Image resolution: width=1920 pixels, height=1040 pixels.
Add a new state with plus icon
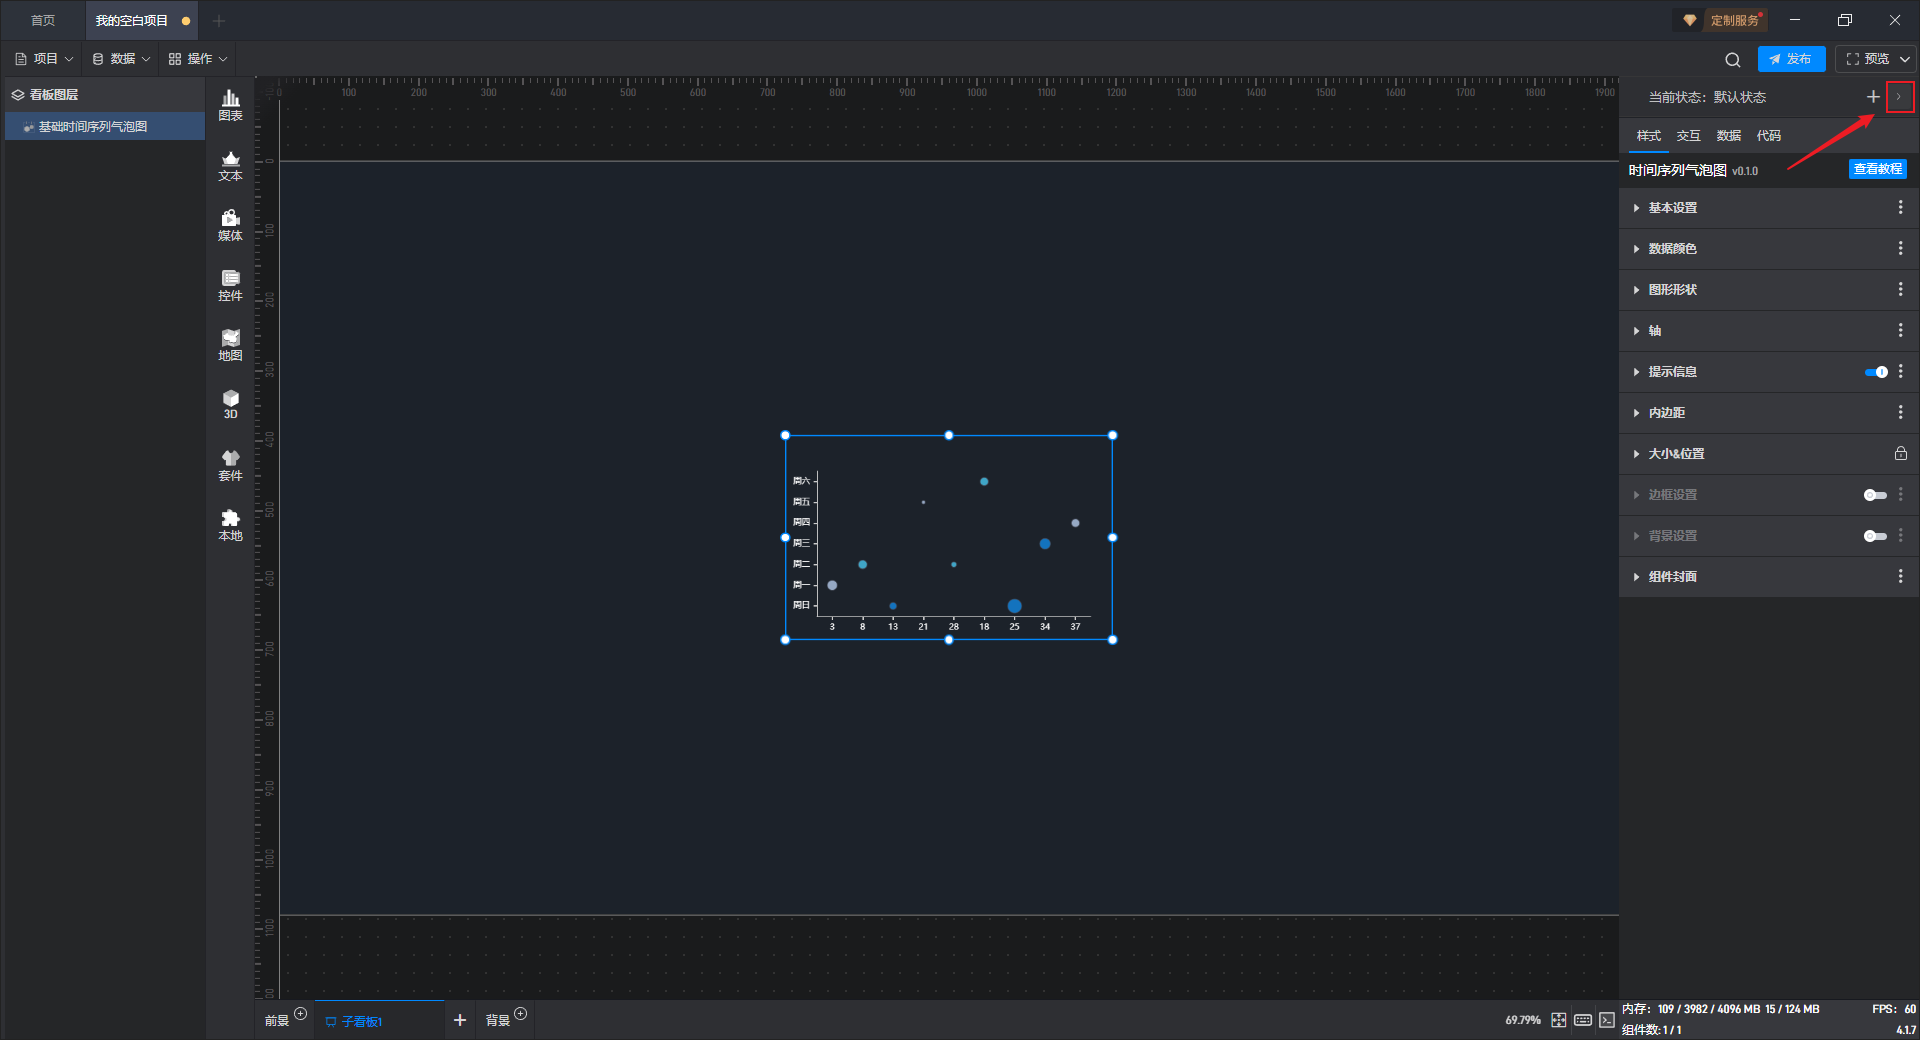[x=1873, y=97]
